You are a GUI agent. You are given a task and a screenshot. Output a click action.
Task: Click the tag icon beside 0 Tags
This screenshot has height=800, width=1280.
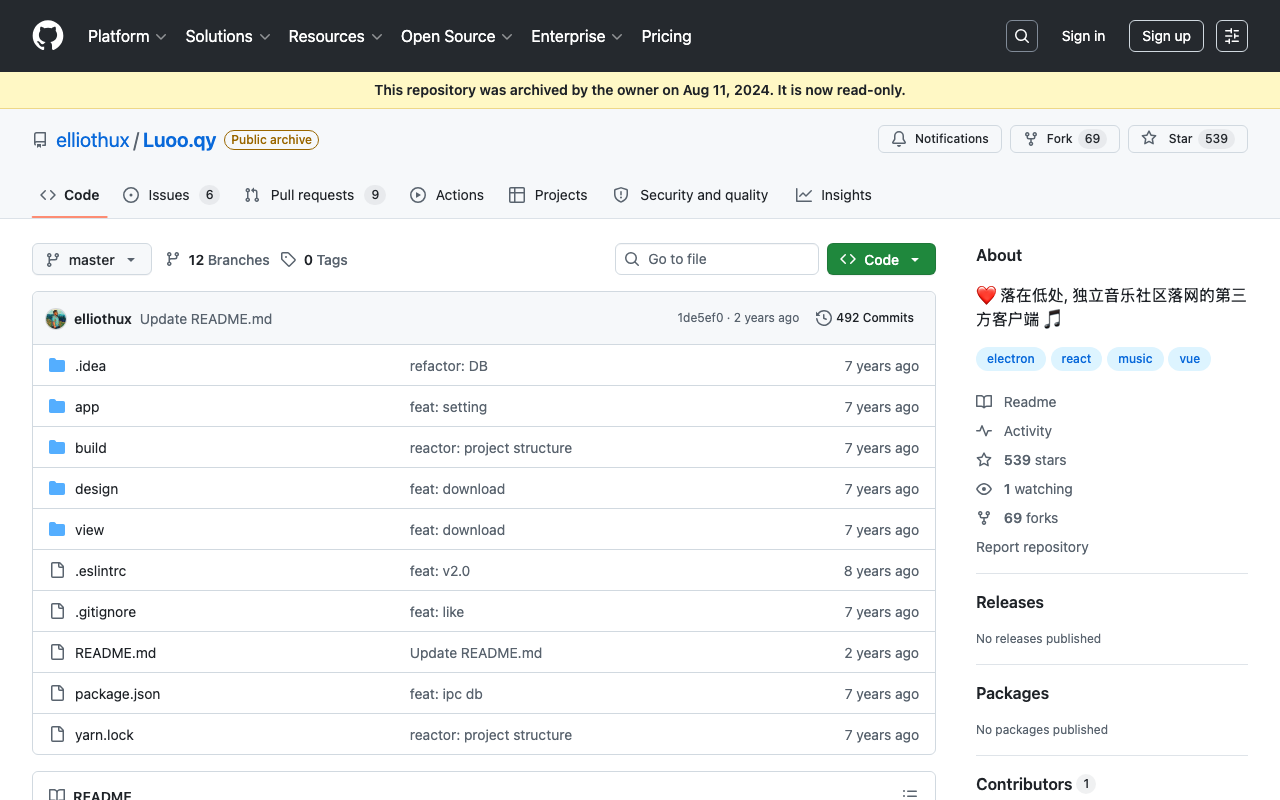(x=288, y=260)
